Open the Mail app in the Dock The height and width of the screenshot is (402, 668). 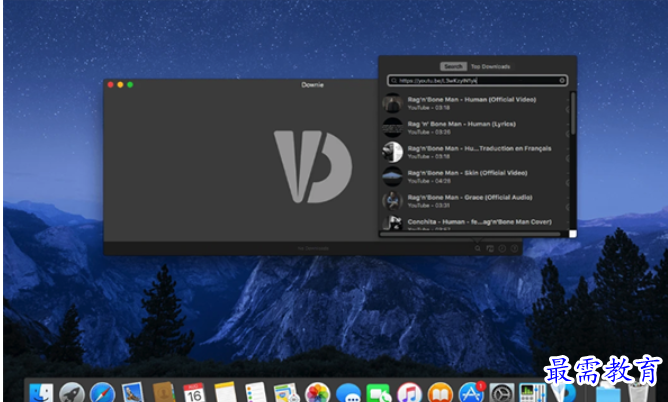(x=133, y=393)
